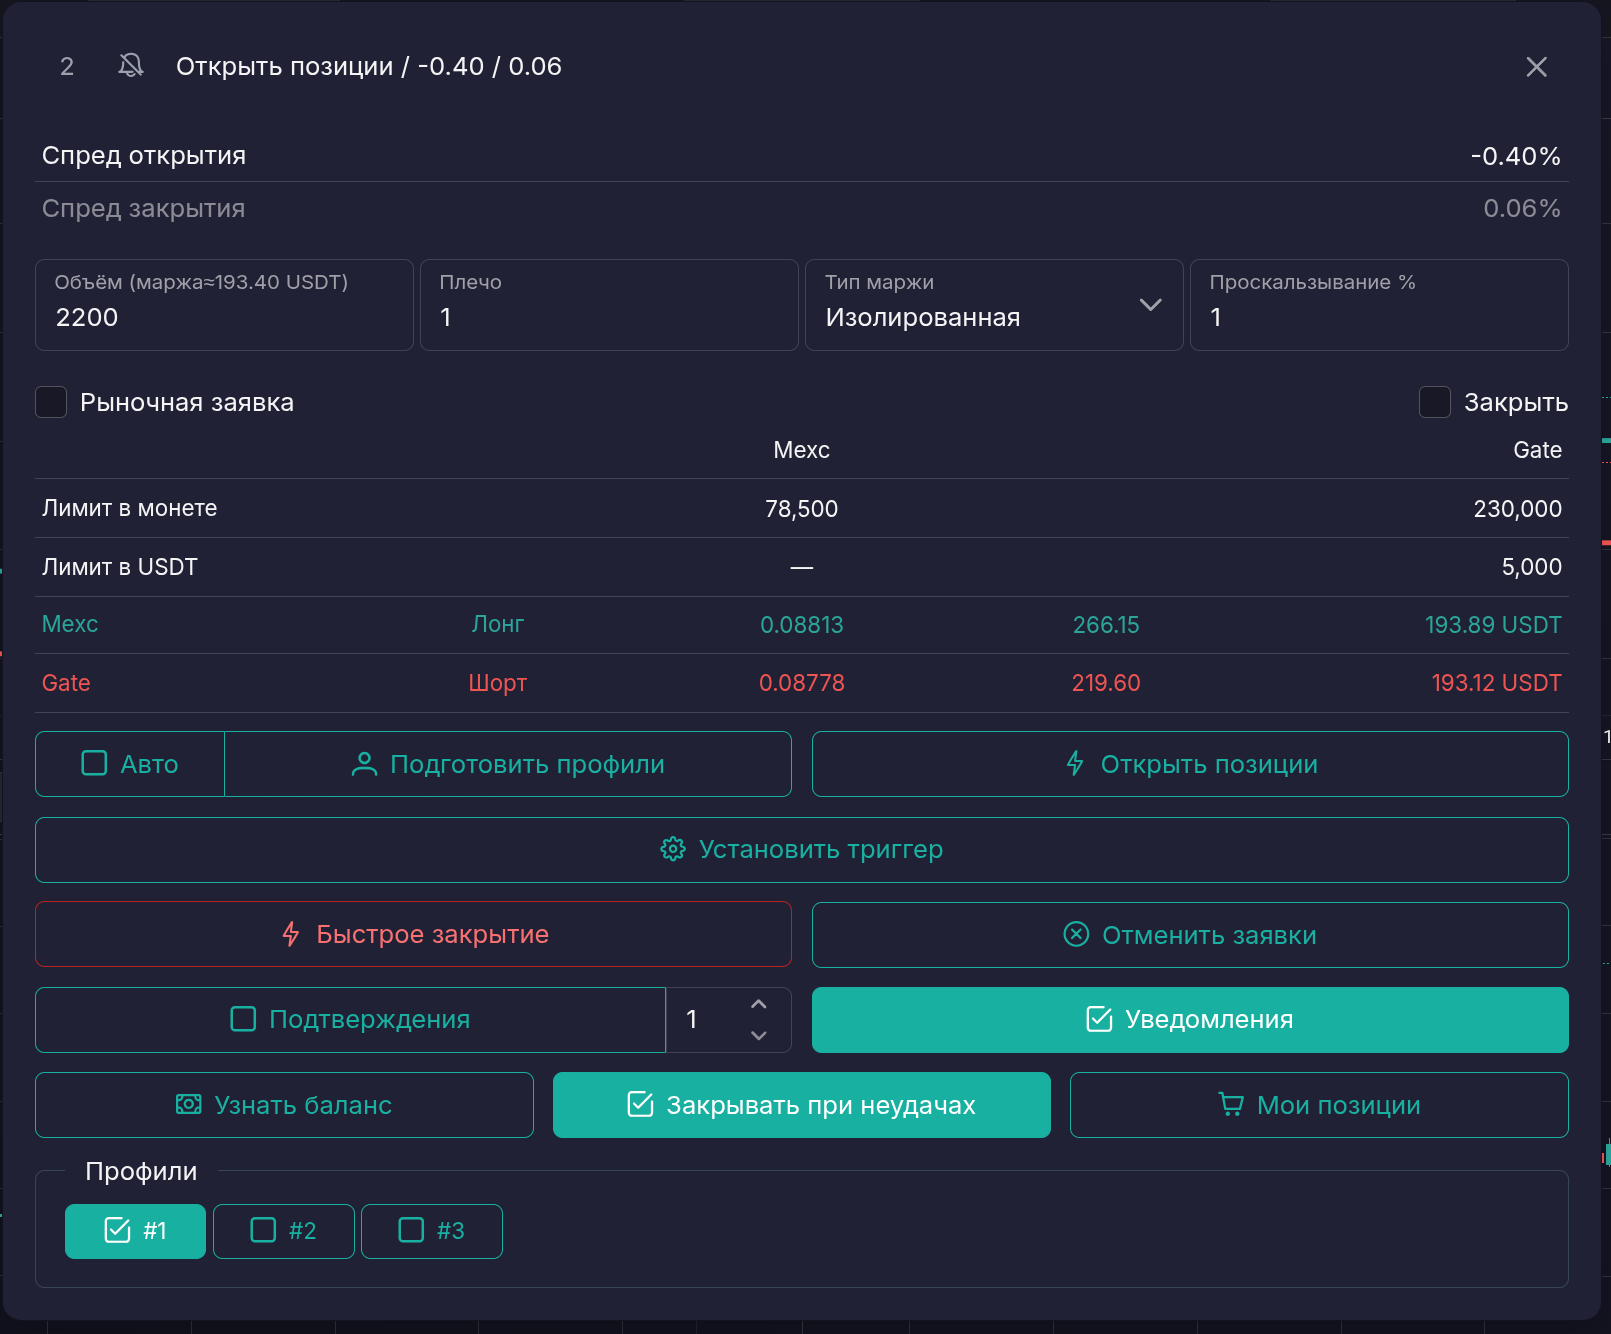Click the Узнать баланс button

pos(284,1104)
